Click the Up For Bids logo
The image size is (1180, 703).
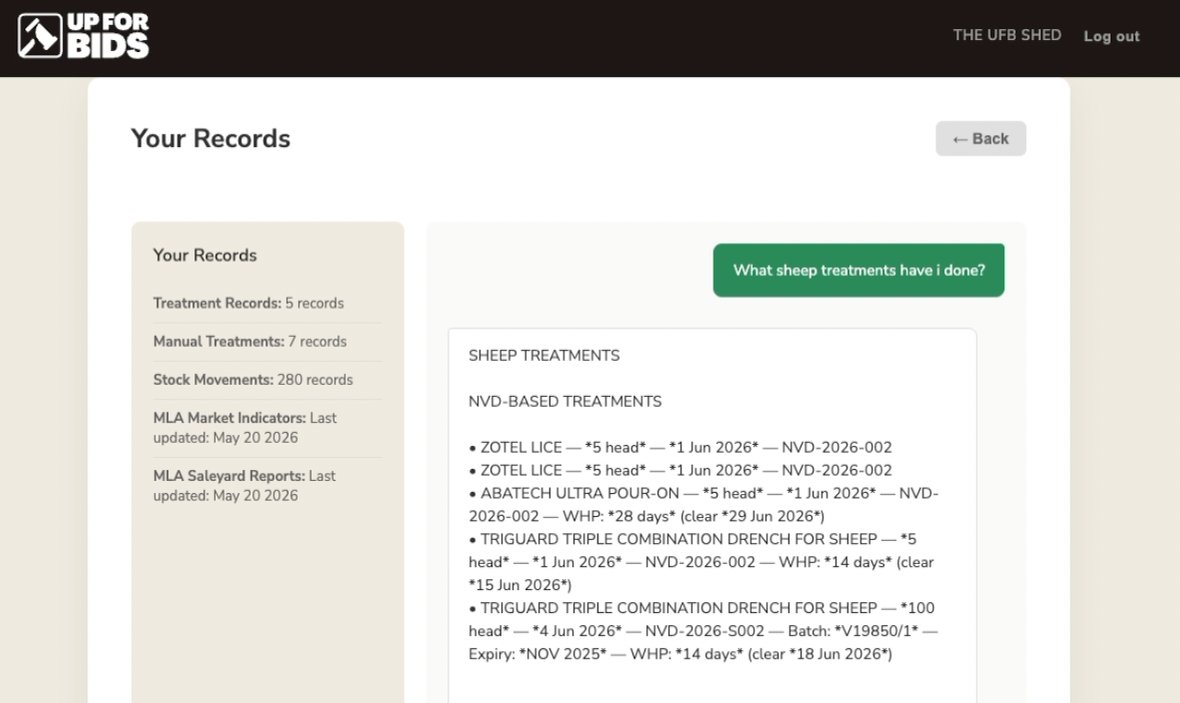84,35
